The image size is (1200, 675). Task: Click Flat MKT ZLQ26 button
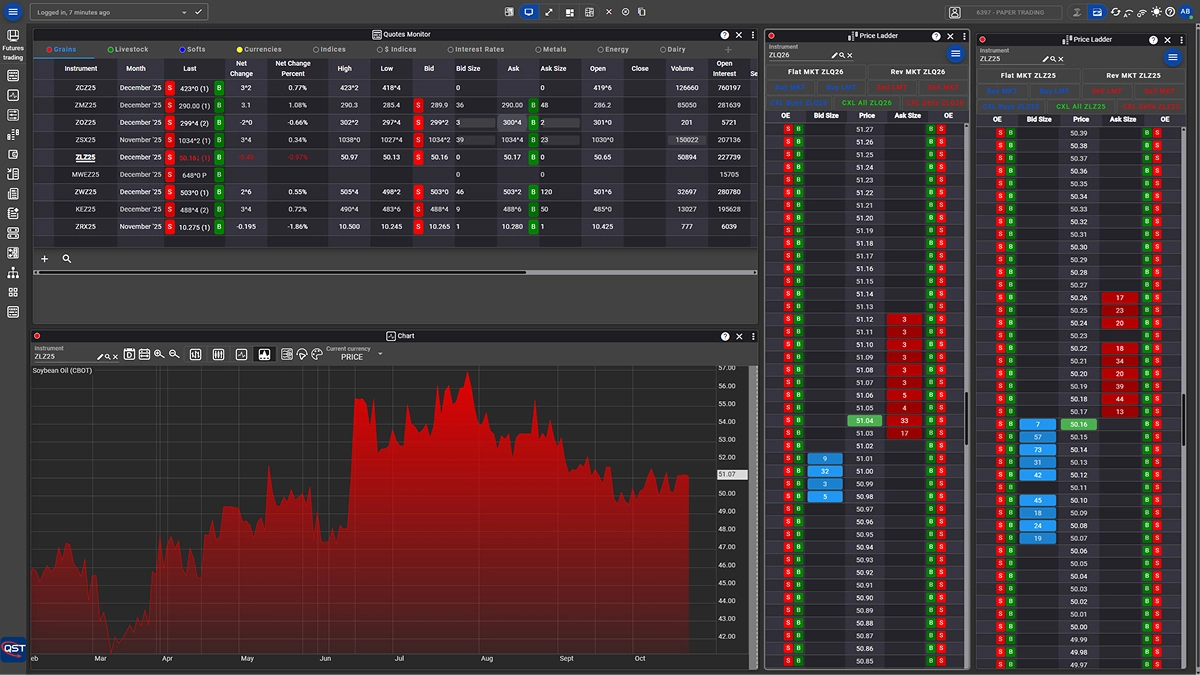point(815,72)
